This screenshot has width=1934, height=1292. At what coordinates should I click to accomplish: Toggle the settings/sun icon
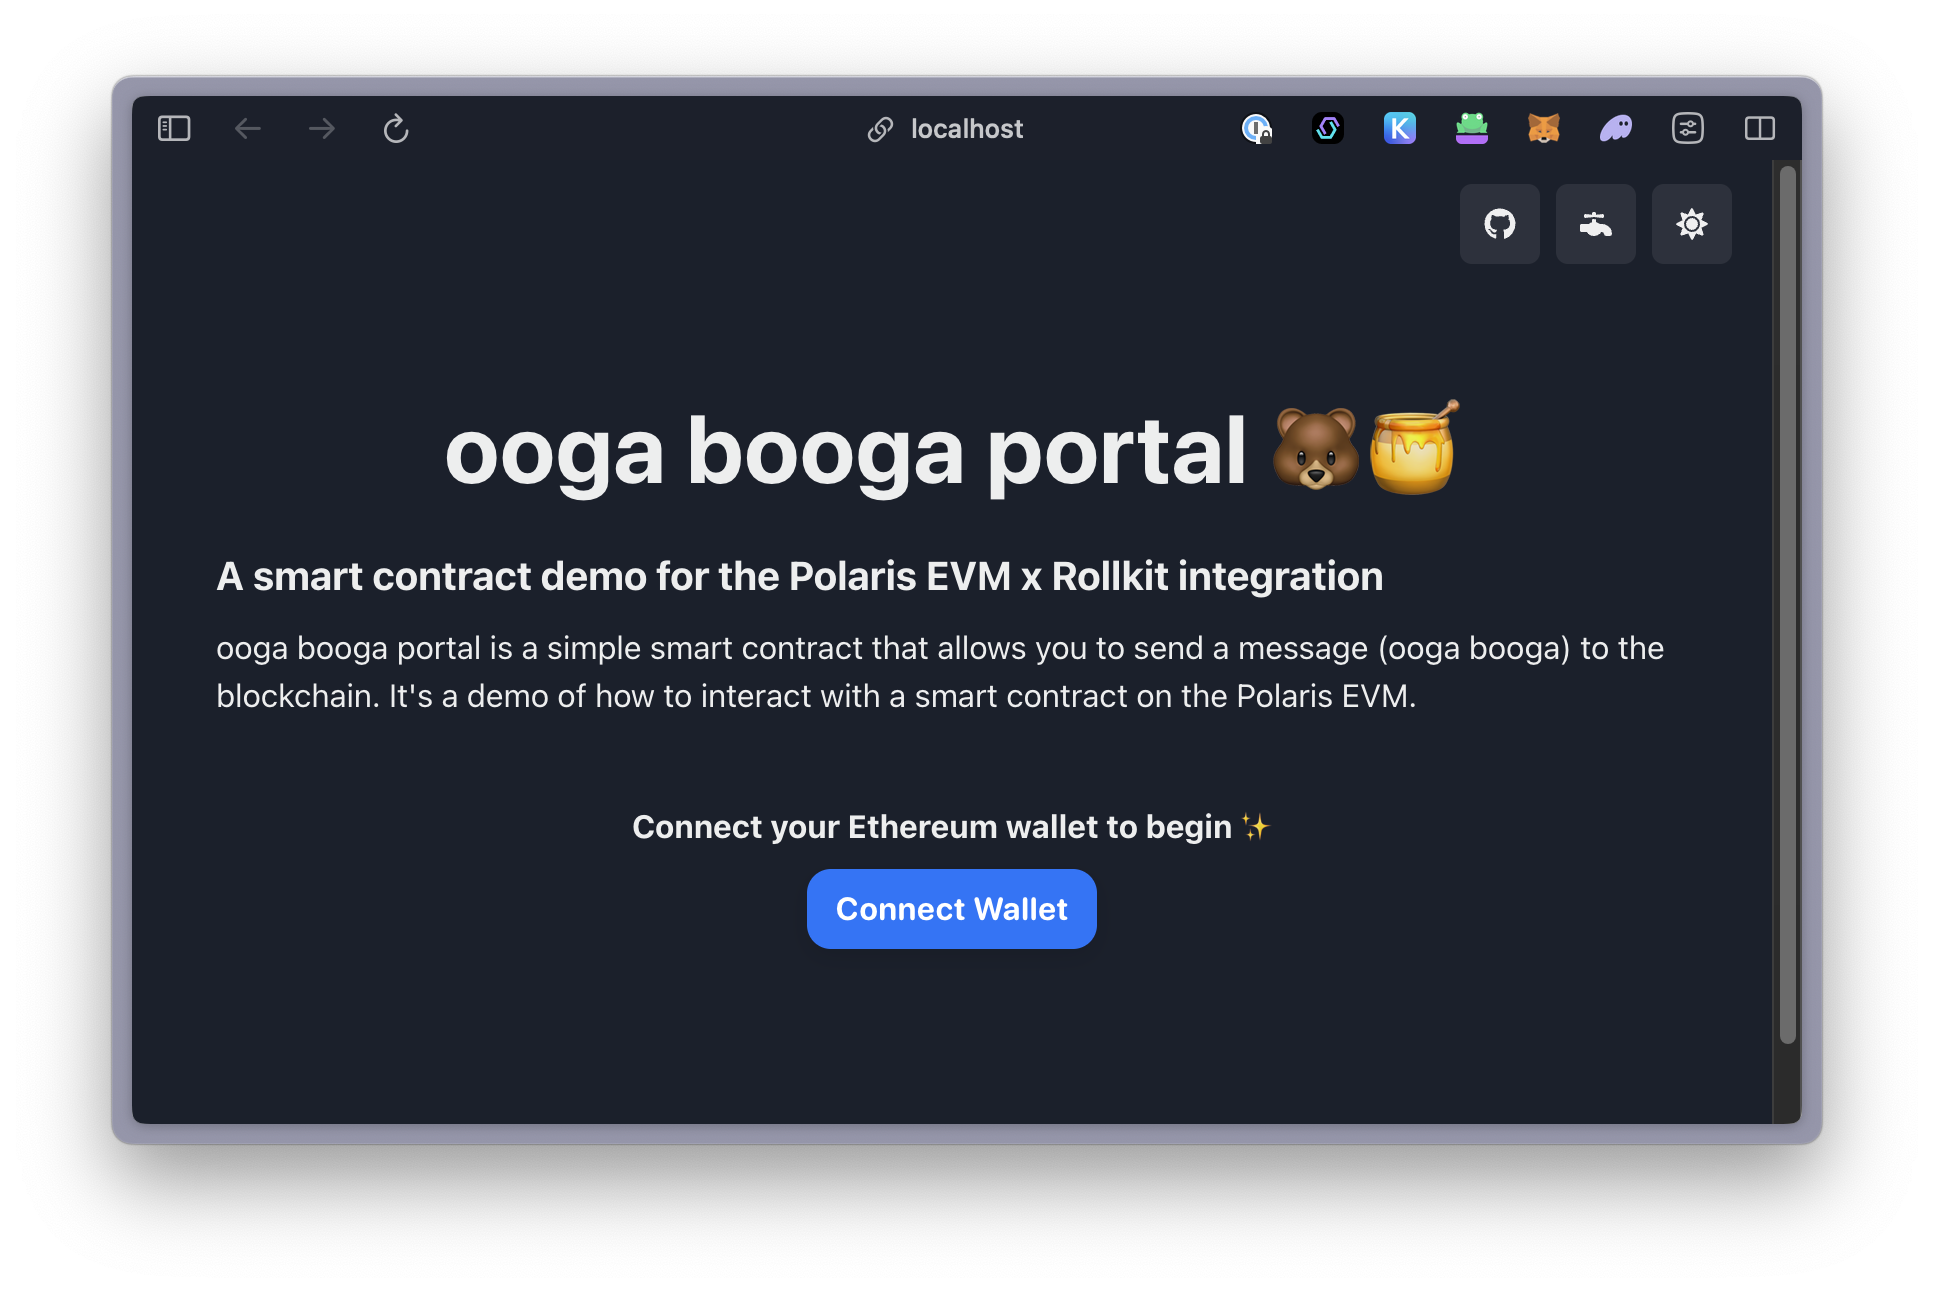[1690, 225]
